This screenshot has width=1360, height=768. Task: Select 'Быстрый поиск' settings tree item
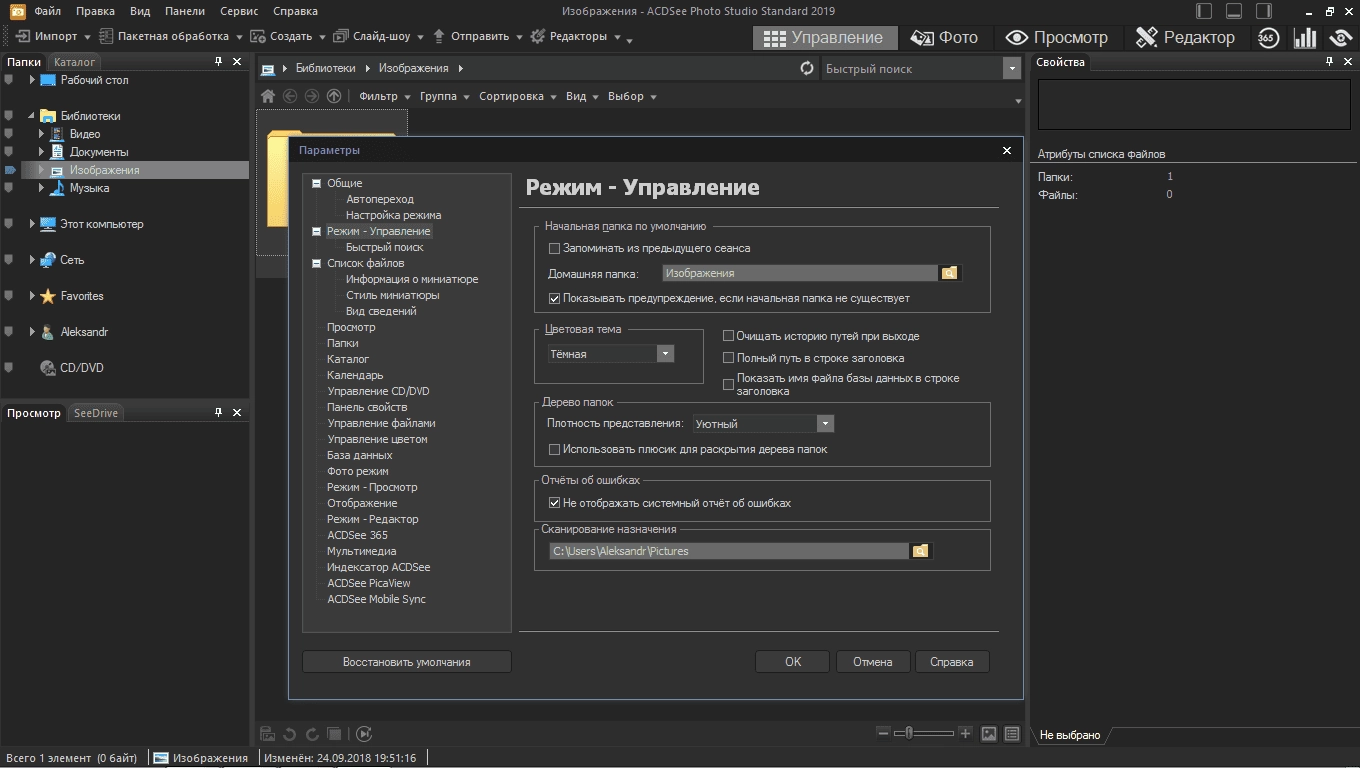tap(385, 247)
